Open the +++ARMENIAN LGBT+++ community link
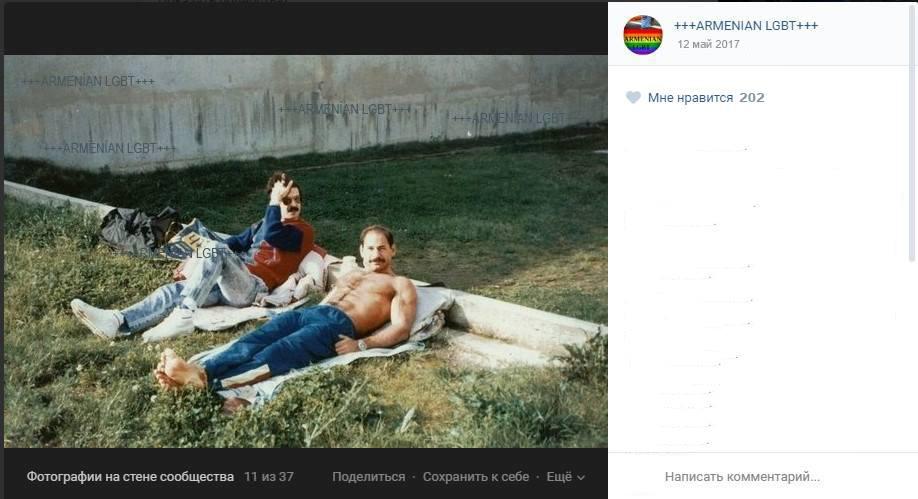This screenshot has width=918, height=499. click(746, 26)
